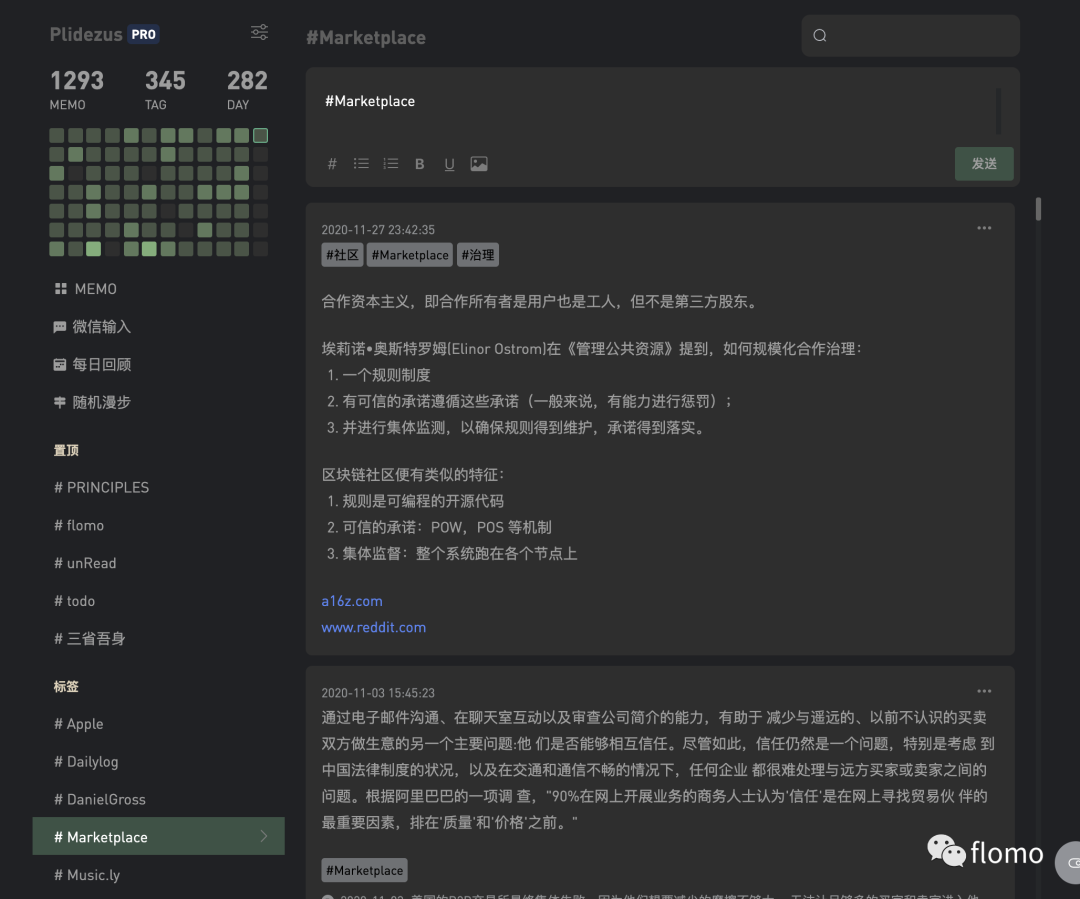Open the a16z.com link
This screenshot has width=1080, height=899.
pyautogui.click(x=352, y=601)
